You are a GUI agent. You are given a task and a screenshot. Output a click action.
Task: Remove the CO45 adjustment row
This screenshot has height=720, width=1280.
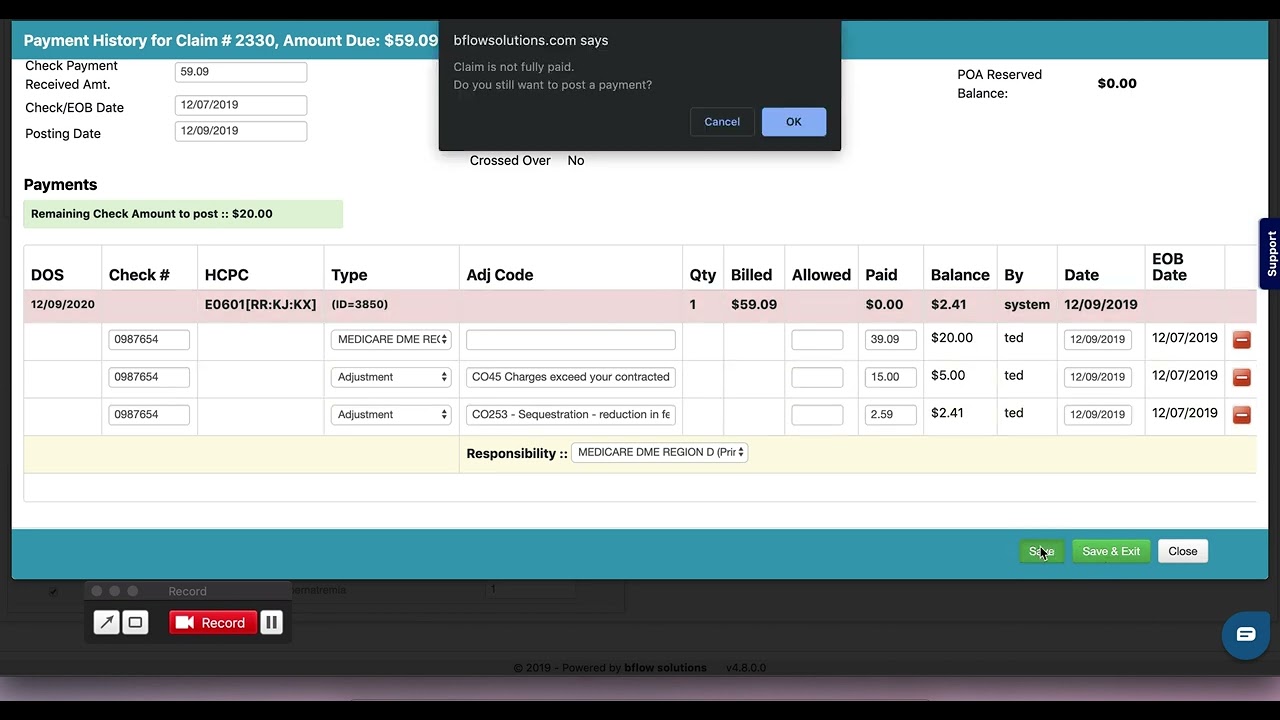click(x=1242, y=377)
